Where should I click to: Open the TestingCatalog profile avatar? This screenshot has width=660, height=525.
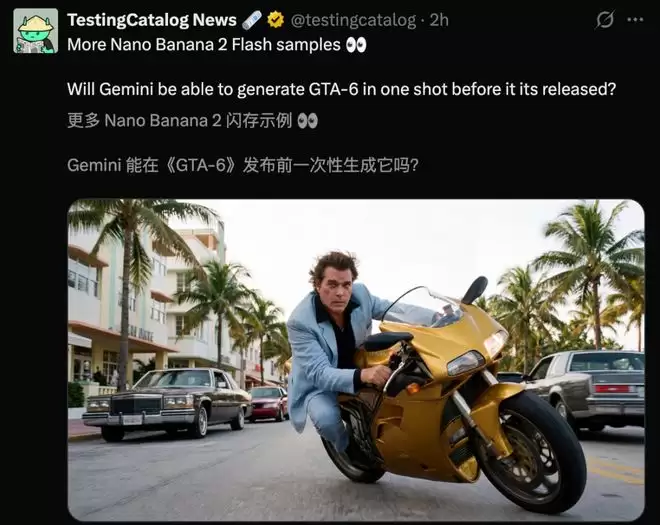35,31
